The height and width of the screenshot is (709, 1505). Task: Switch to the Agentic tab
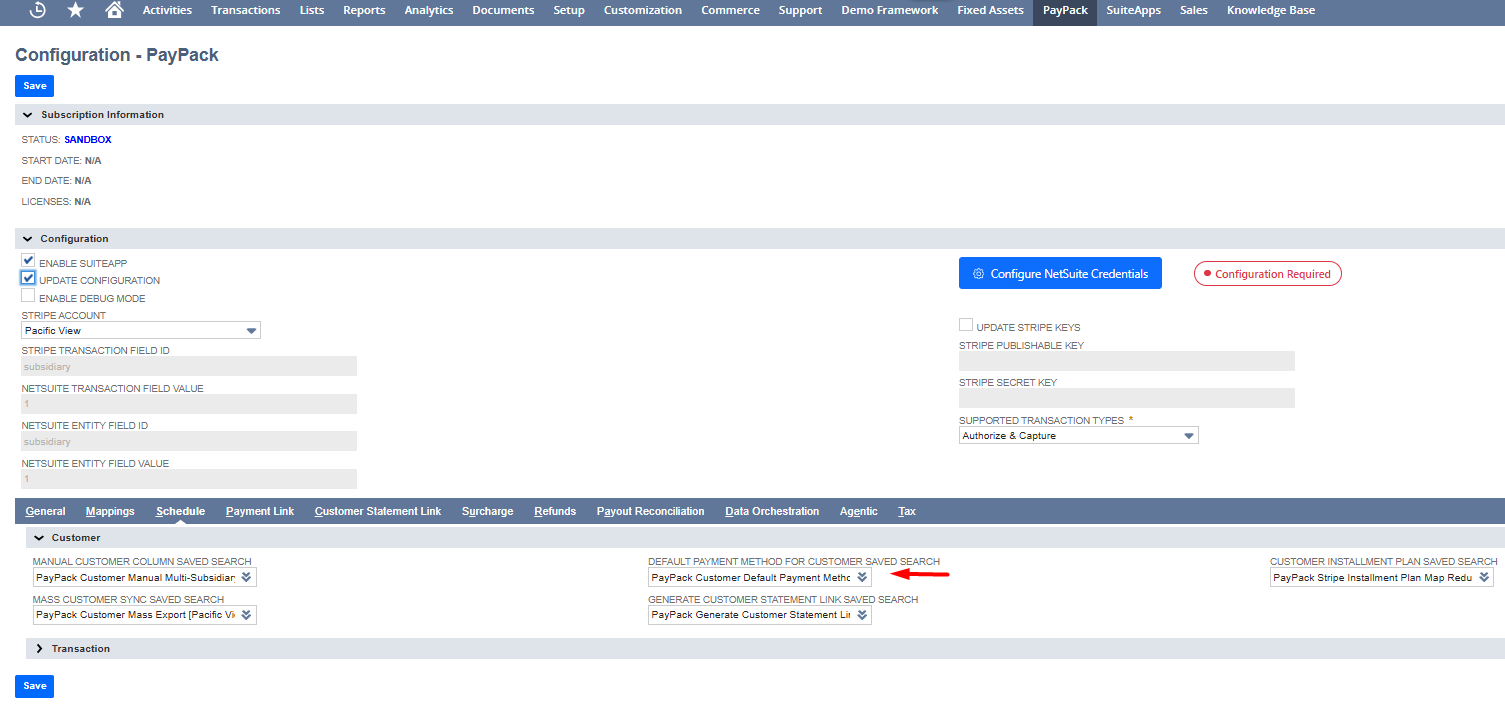click(859, 511)
